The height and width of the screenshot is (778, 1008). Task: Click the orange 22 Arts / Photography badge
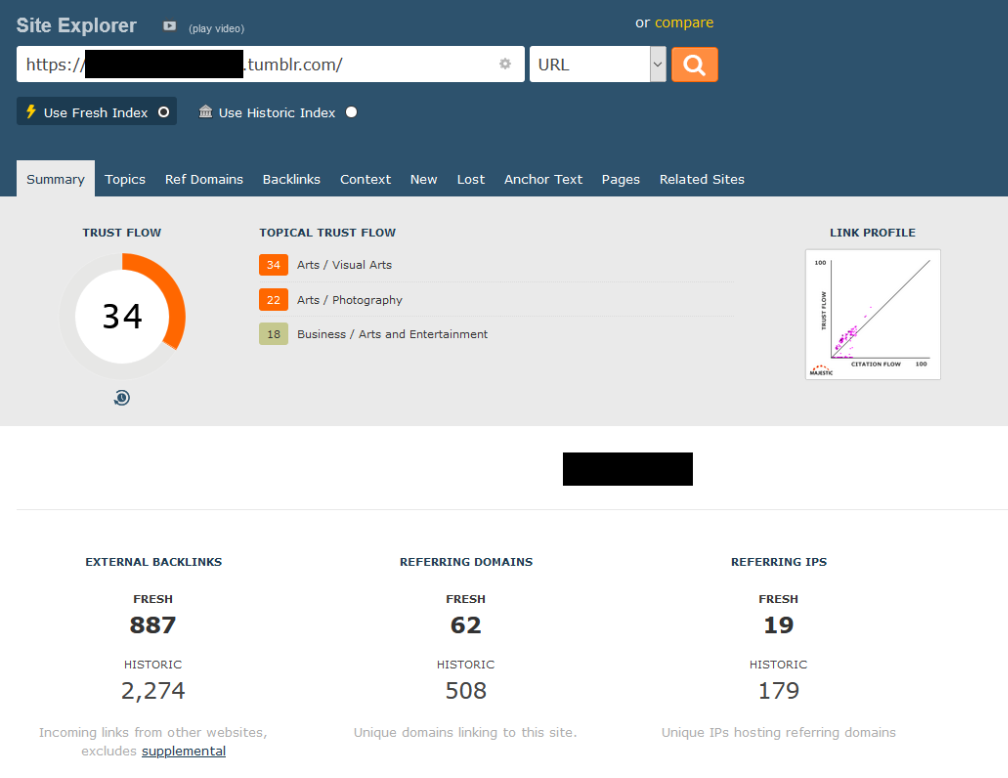pos(273,300)
